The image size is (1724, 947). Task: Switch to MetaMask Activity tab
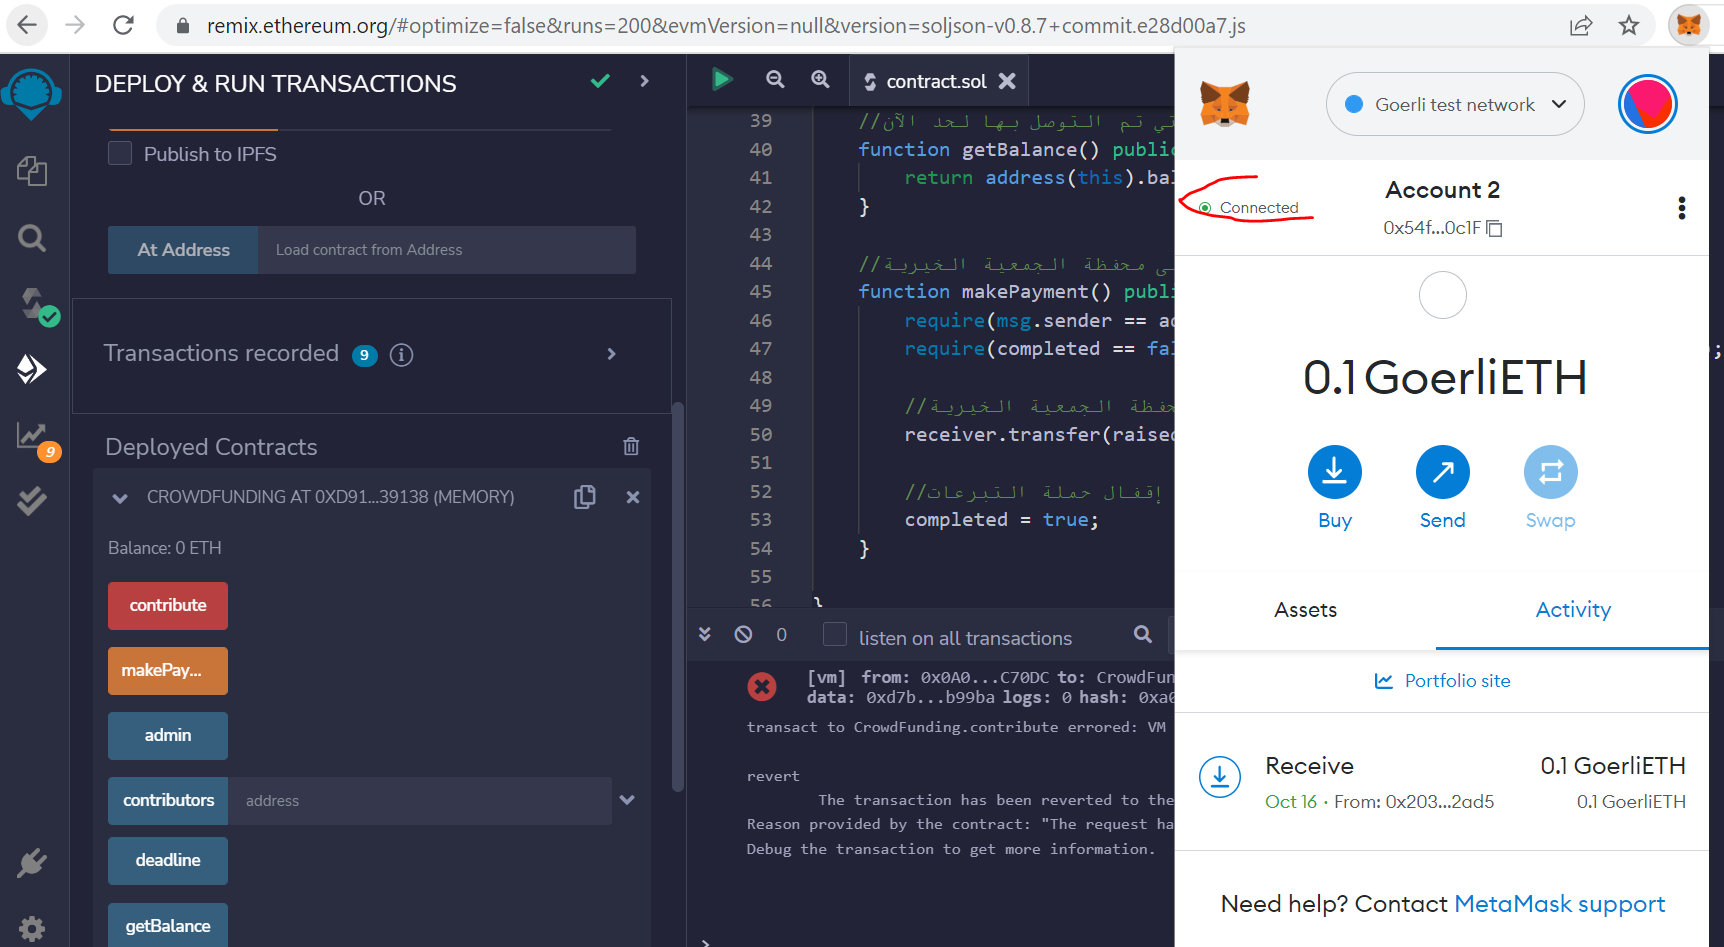[1573, 610]
